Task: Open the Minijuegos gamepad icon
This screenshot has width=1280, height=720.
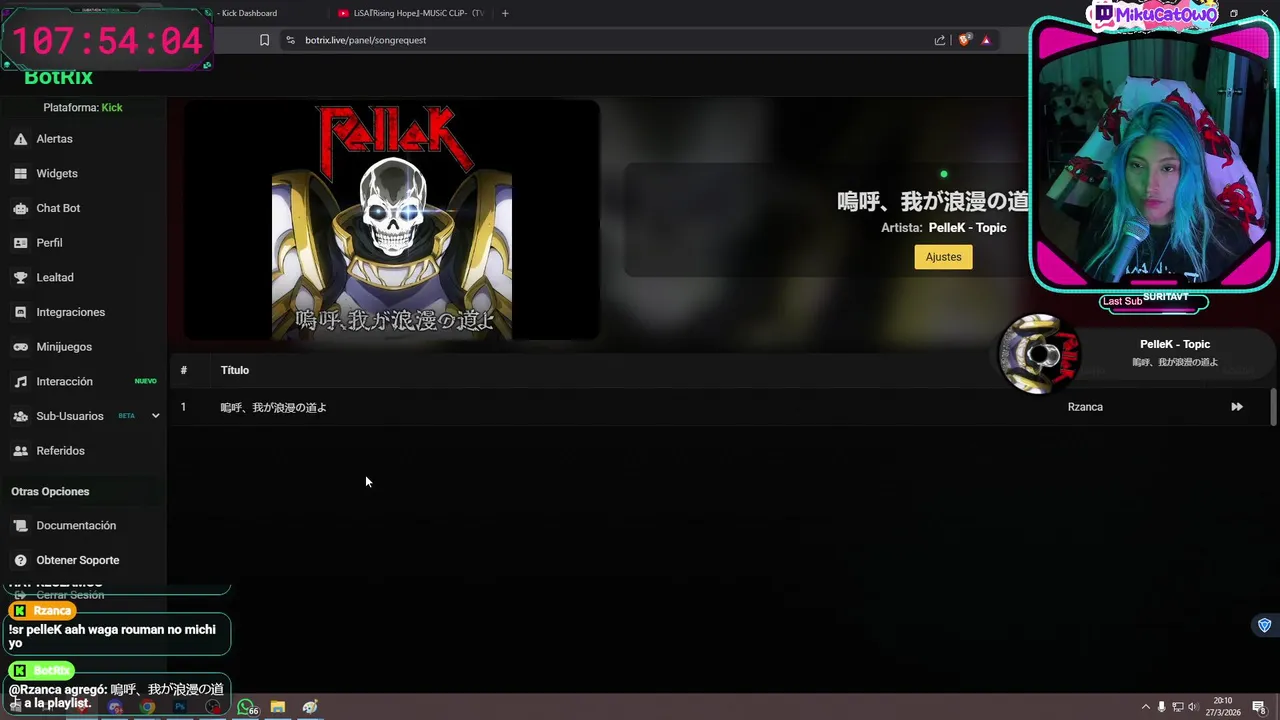Action: [20, 347]
